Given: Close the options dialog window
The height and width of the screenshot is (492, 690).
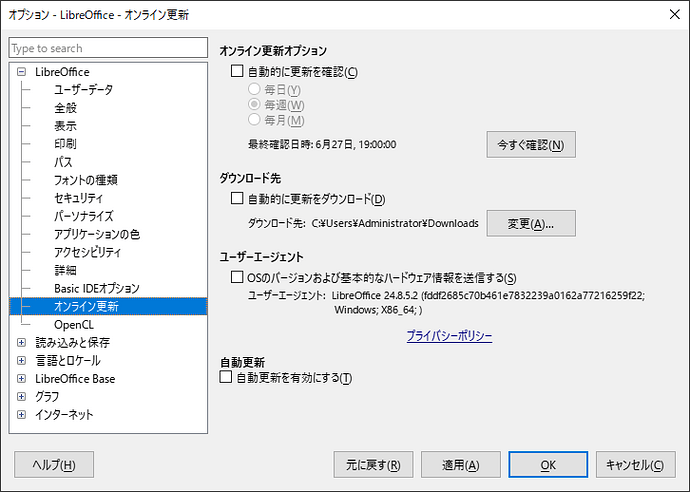Looking at the screenshot, I should tap(675, 15).
